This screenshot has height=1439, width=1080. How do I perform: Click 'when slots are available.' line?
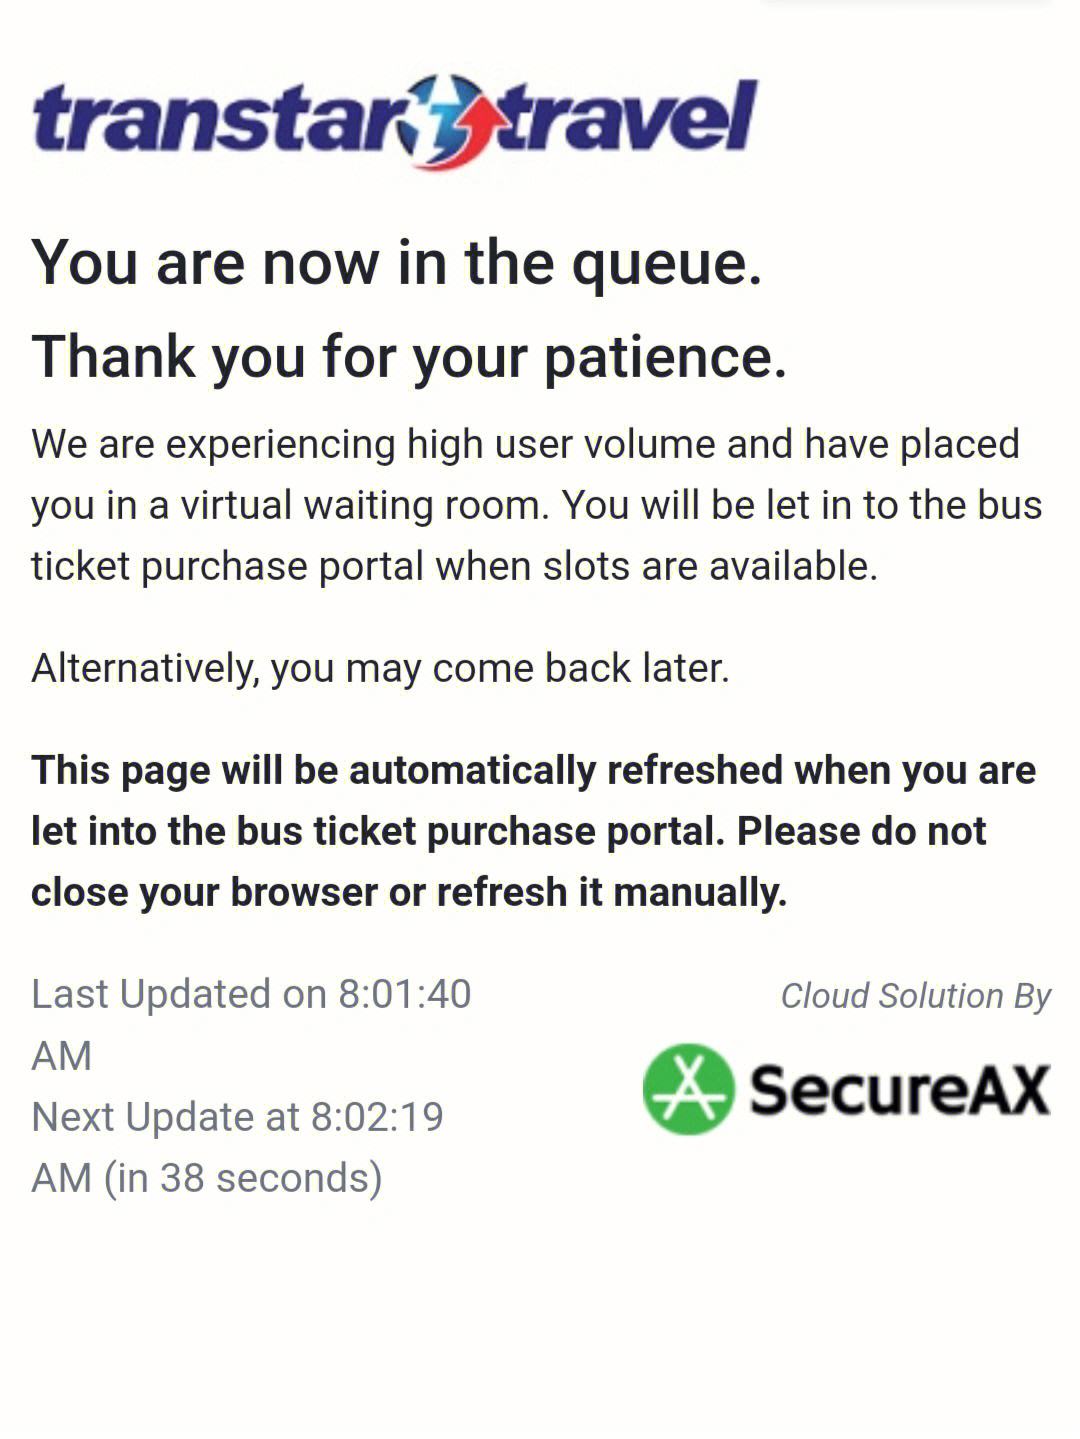coord(656,567)
